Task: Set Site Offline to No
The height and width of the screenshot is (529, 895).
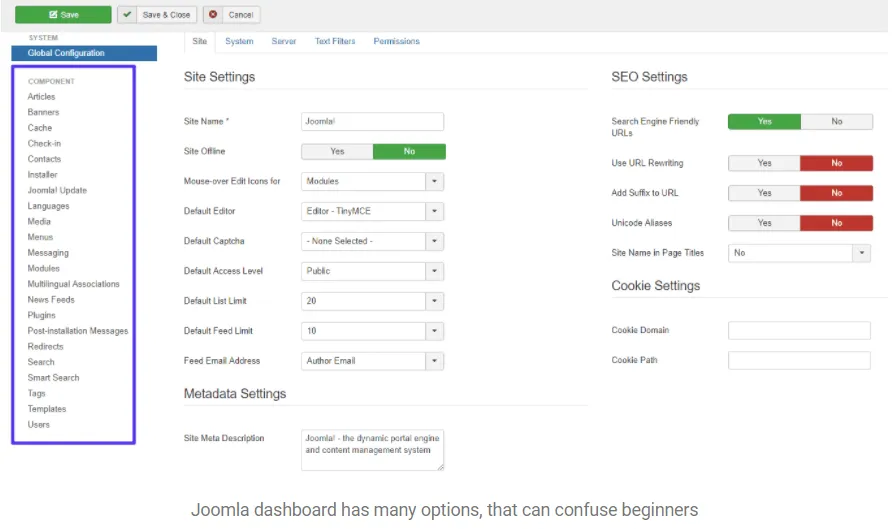Action: pos(409,151)
